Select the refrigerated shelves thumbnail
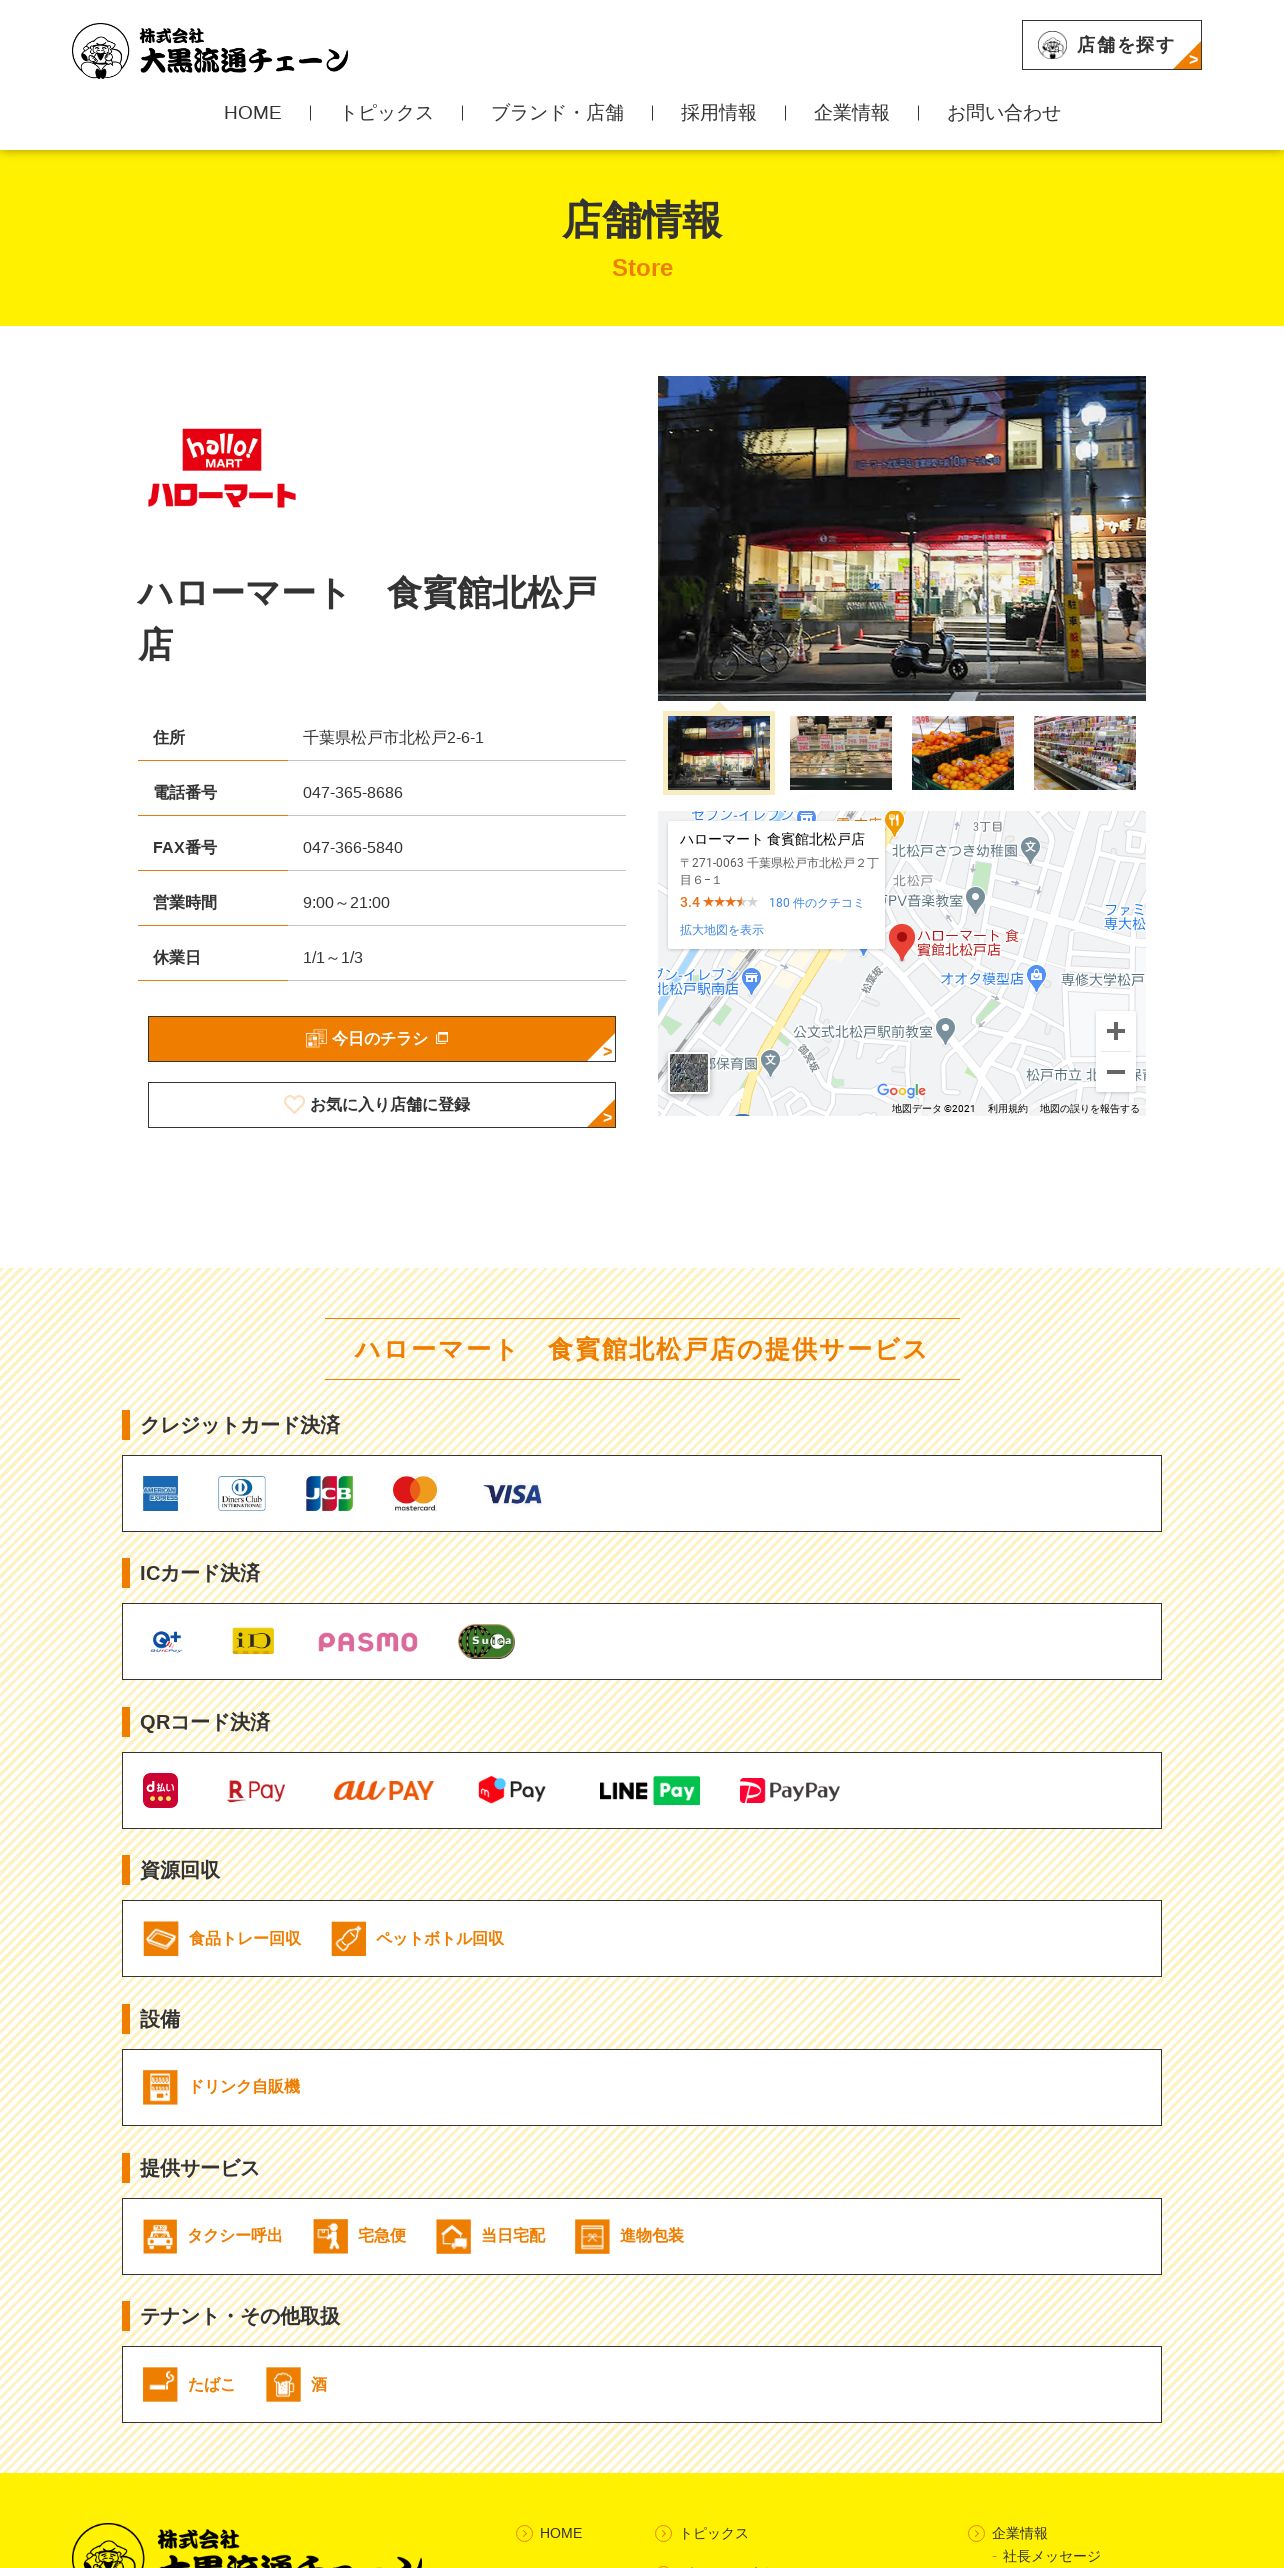 tap(1085, 753)
